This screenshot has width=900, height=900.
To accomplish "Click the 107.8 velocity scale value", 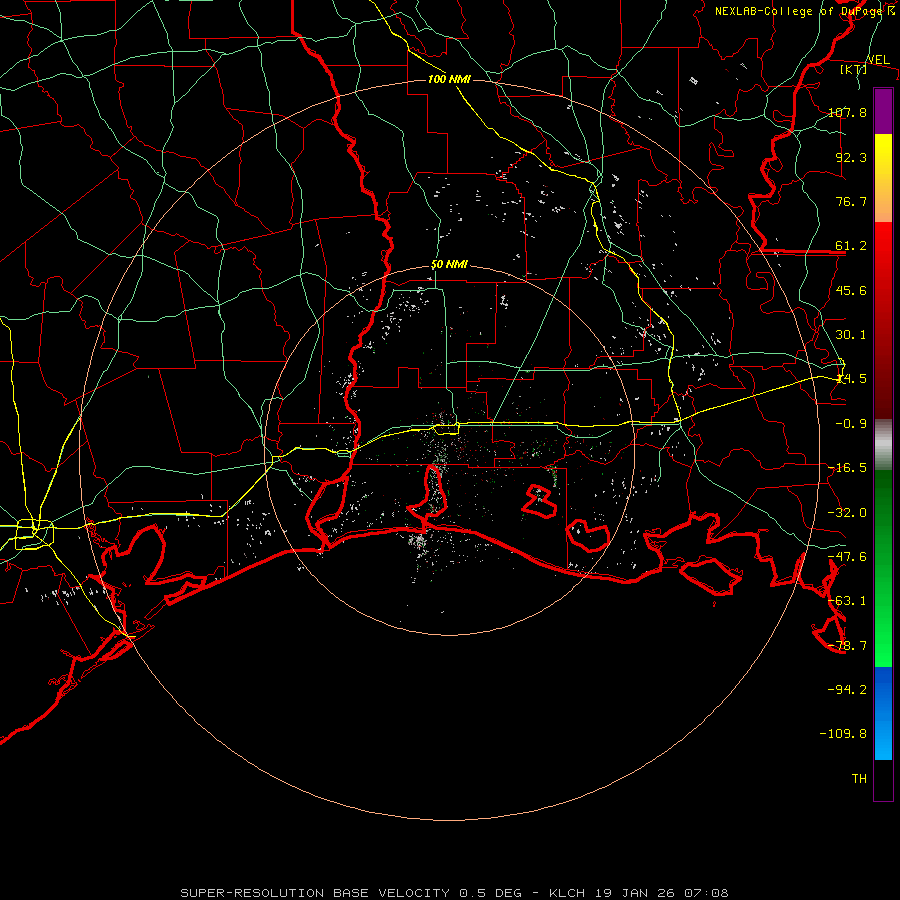I will [x=847, y=112].
